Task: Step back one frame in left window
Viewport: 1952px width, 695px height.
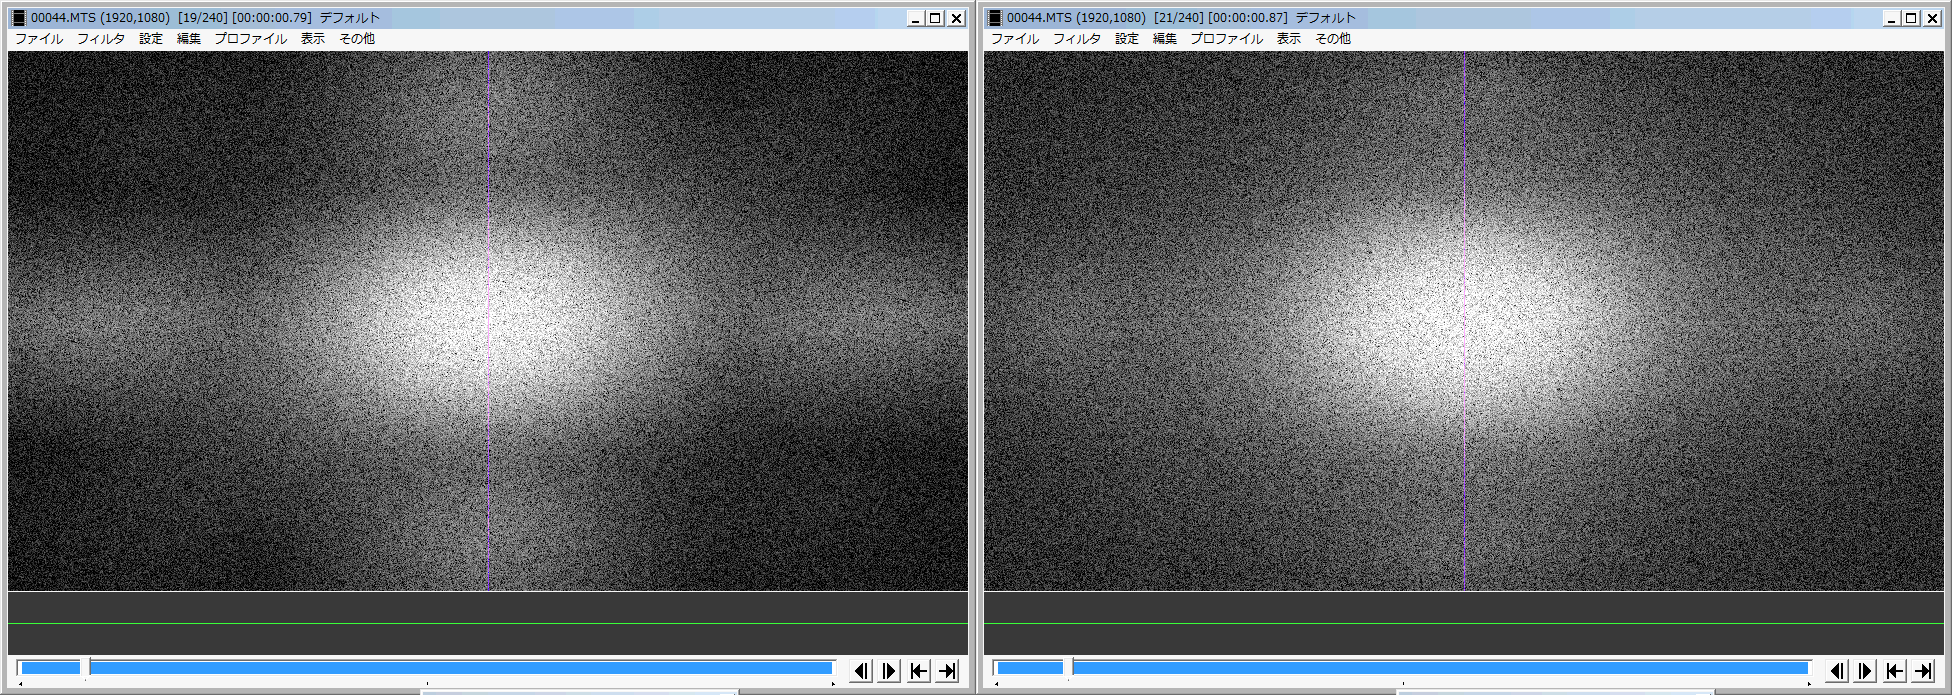Action: (861, 671)
